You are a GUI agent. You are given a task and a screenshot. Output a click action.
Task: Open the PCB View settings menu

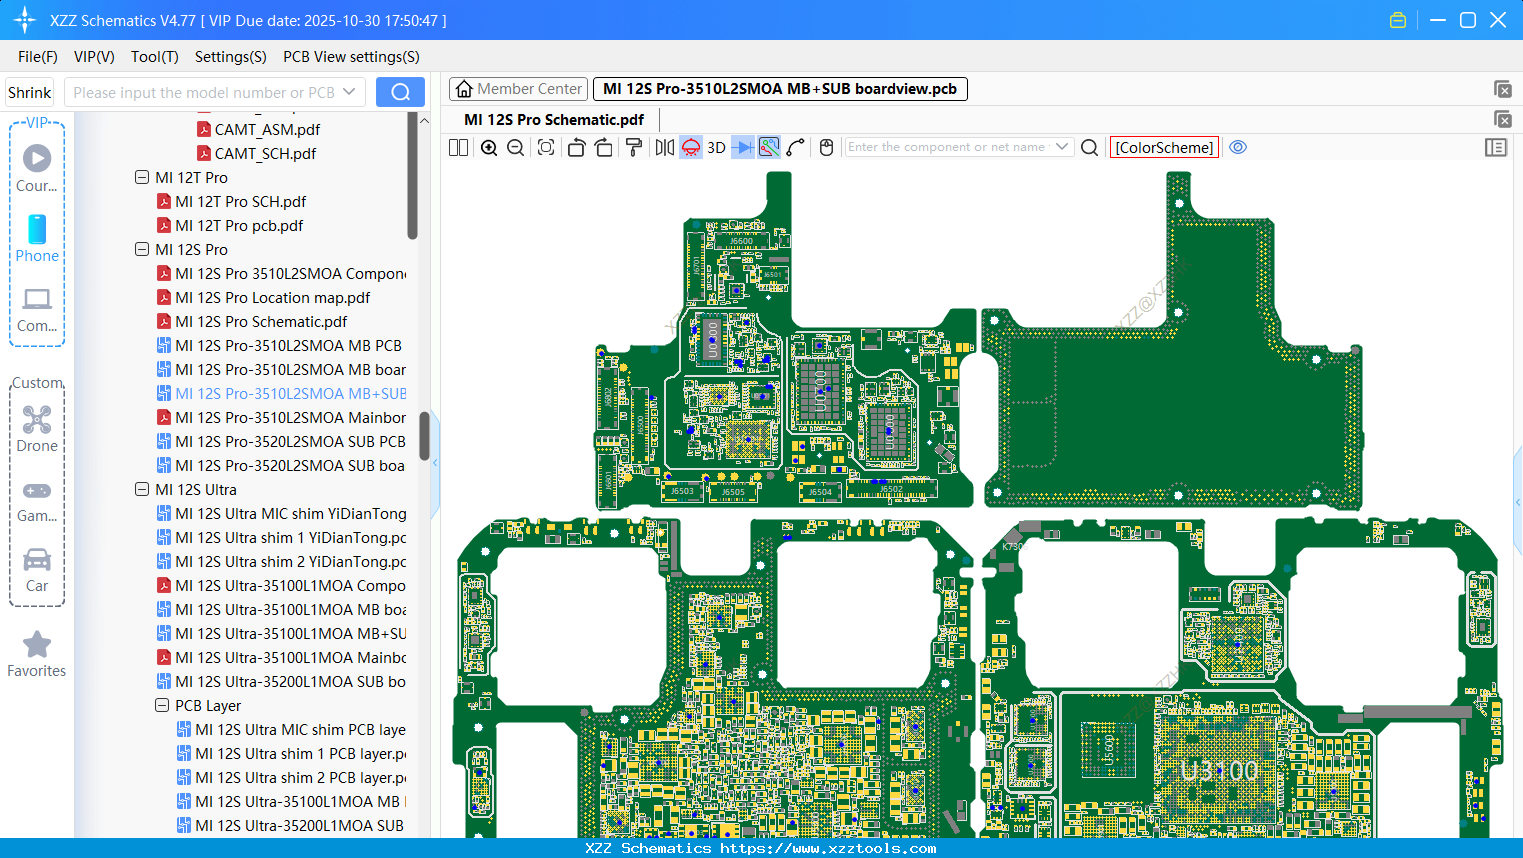point(351,57)
